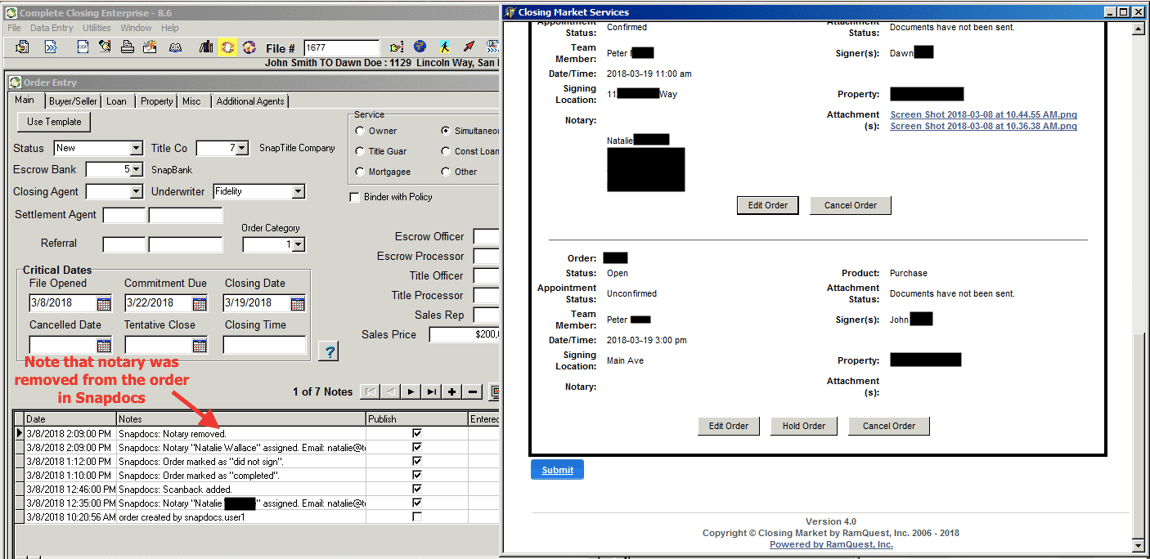Click the binoculars search toolbar icon

point(175,48)
